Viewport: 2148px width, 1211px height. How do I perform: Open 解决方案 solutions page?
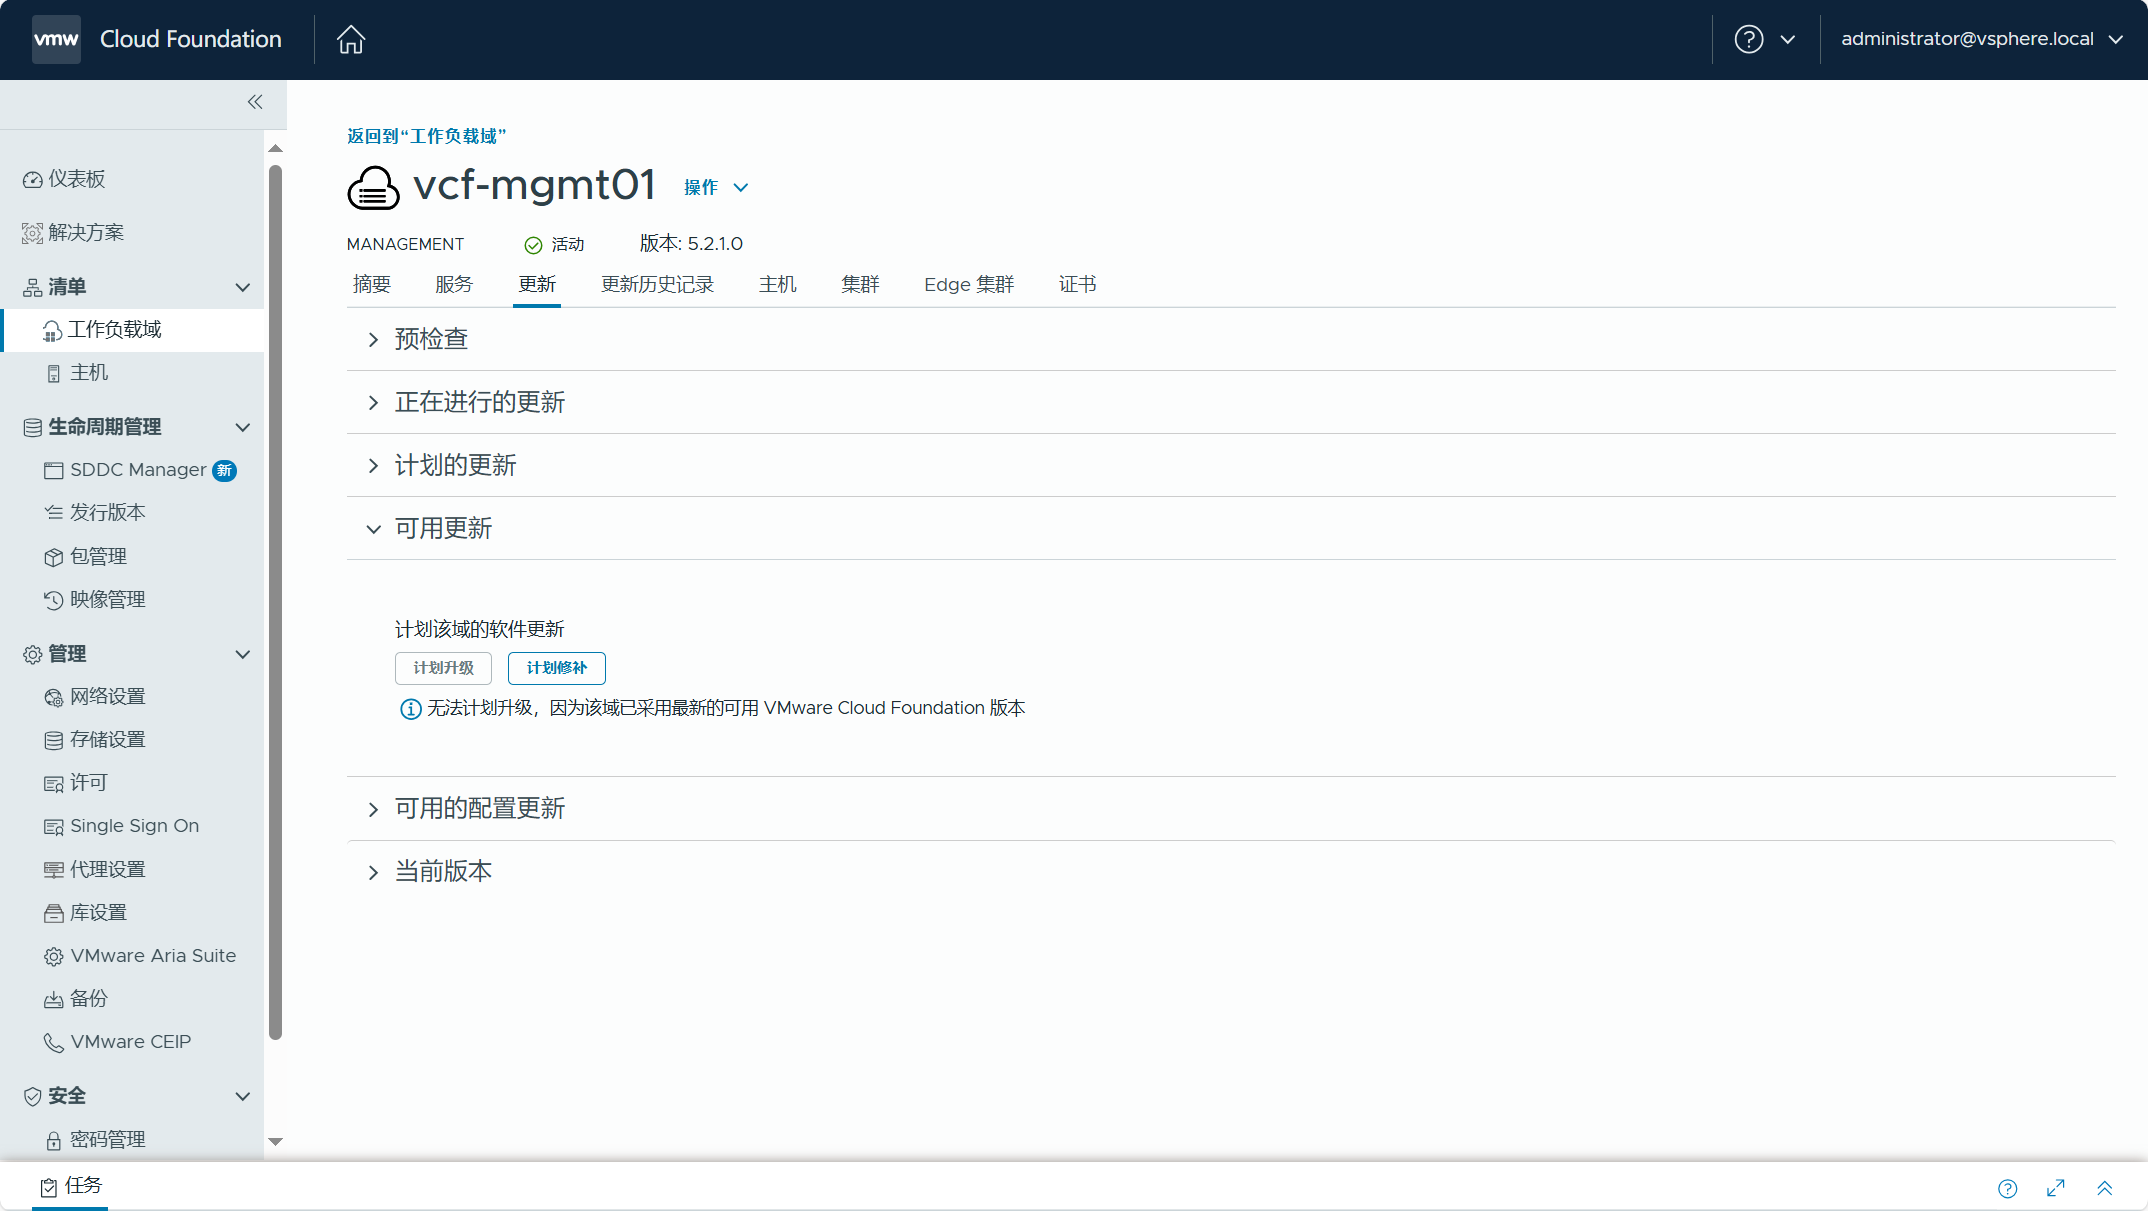(74, 233)
